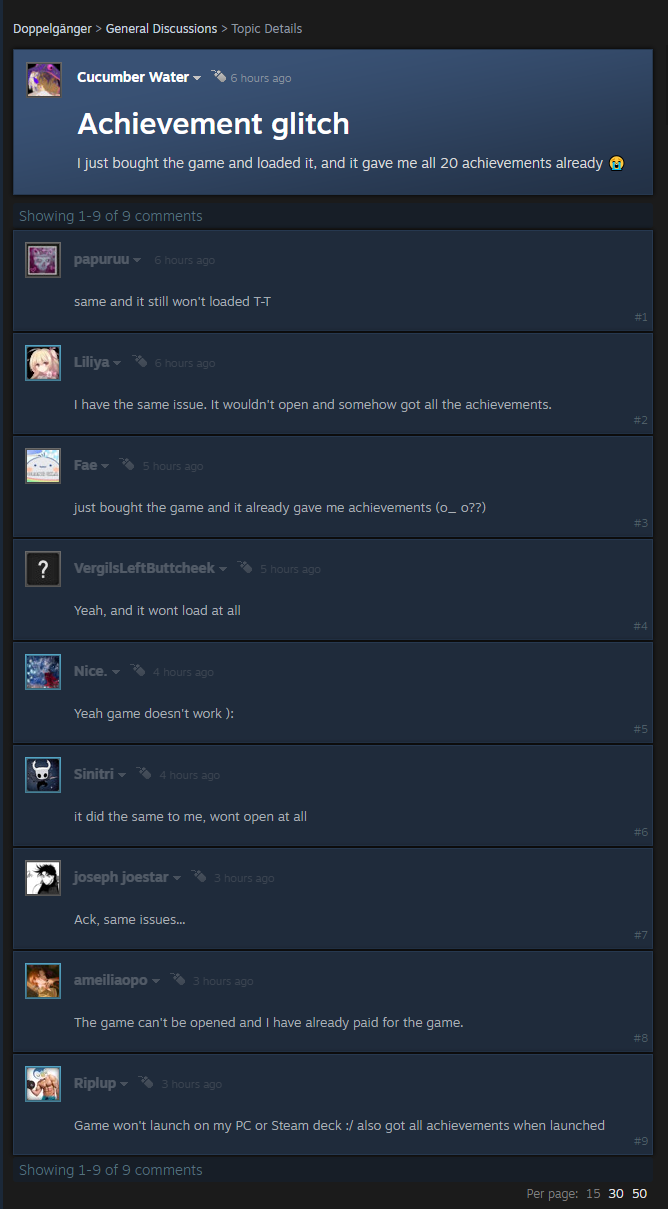
Task: Expand the dropdown arrow next to papuruu
Action: 137,261
